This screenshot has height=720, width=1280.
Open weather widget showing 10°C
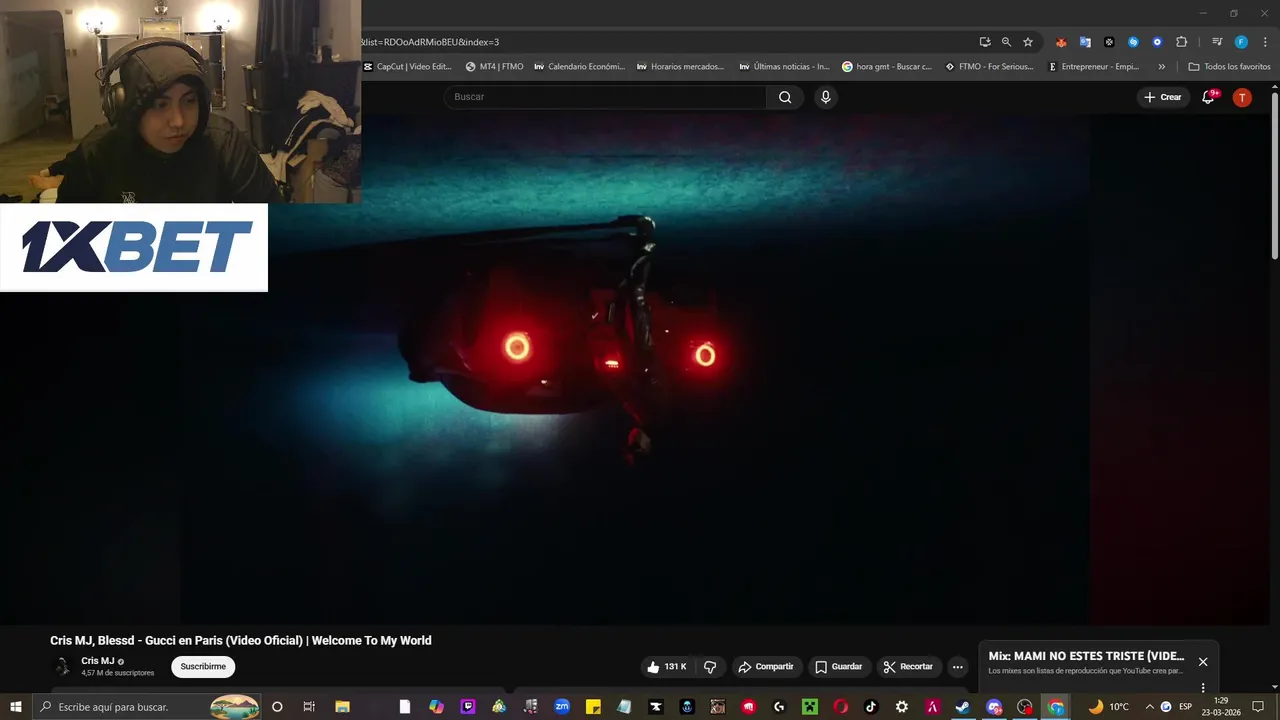coord(1109,707)
